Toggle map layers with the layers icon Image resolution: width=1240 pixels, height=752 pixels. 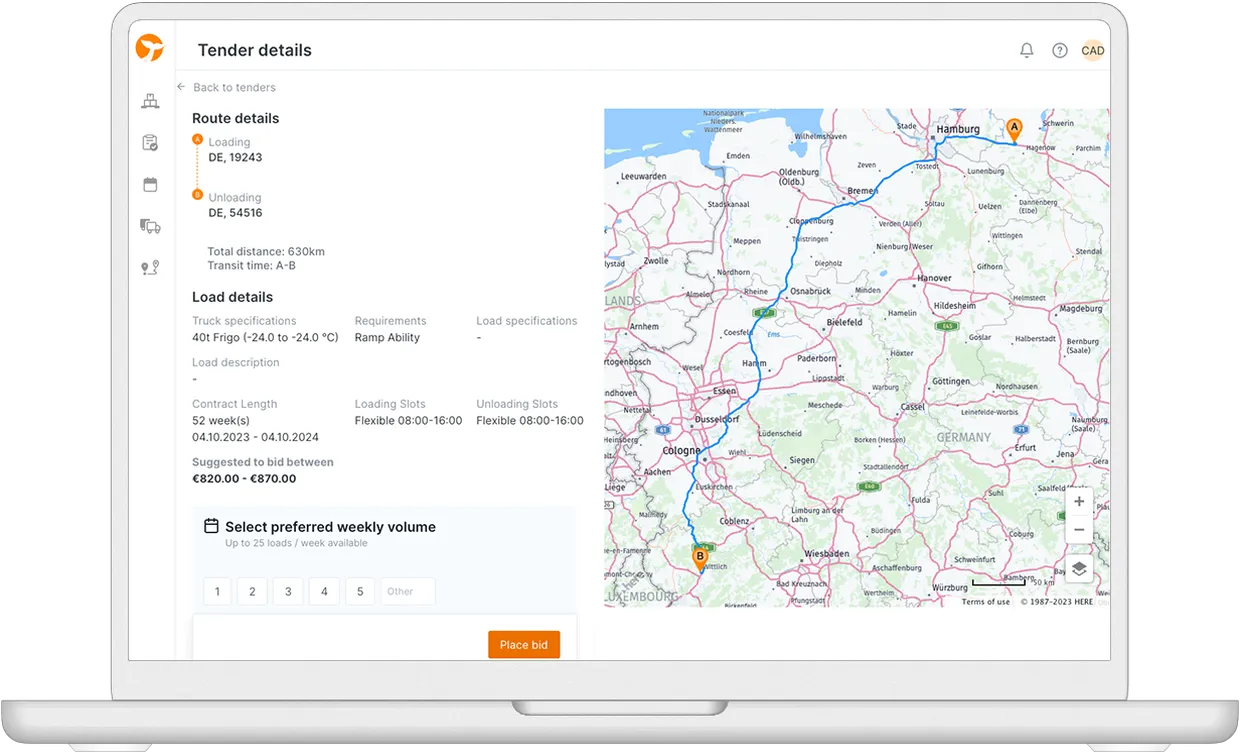[x=1079, y=568]
